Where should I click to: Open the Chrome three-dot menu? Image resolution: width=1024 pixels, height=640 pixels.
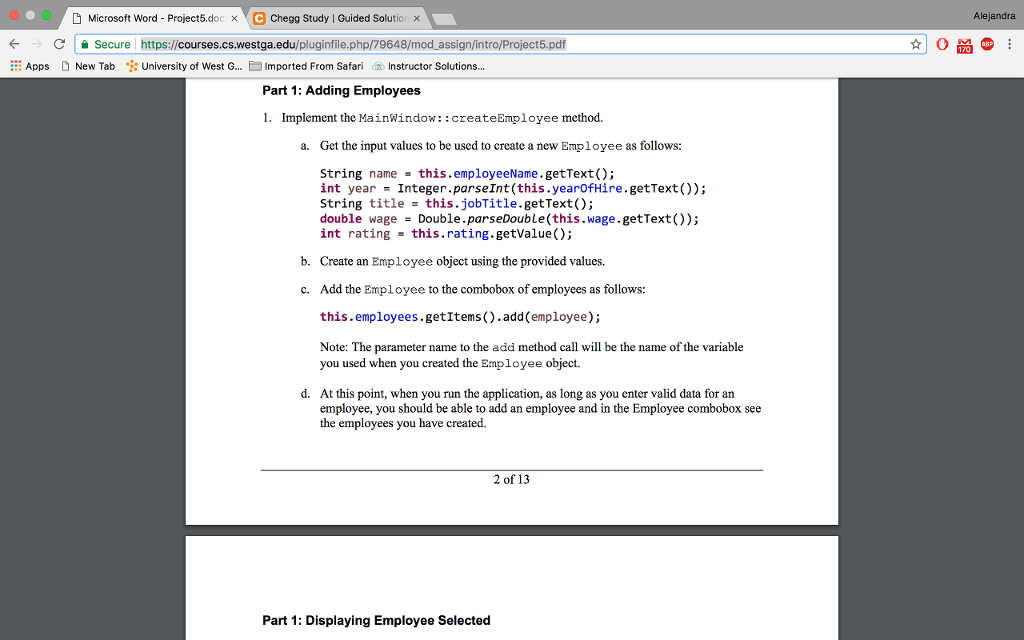click(1011, 45)
